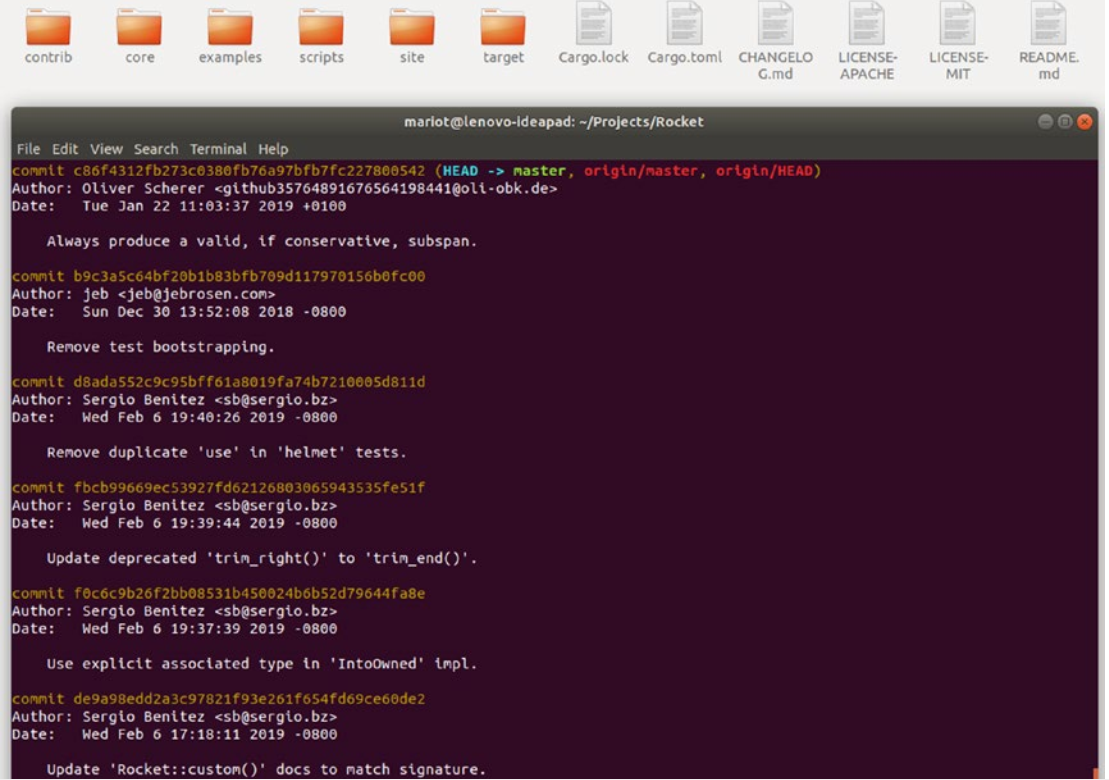Click commit hash b9c3a5c64bf20b1b83bfb709d117970156b0fc00
The width and height of the screenshot is (1109, 780).
[x=249, y=277]
